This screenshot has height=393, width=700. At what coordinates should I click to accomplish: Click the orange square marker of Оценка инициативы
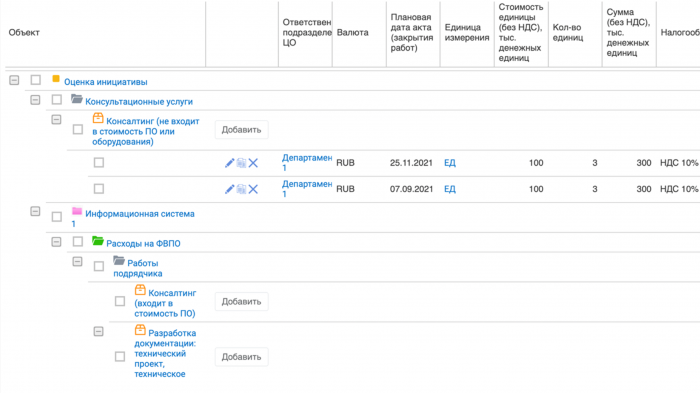56,79
